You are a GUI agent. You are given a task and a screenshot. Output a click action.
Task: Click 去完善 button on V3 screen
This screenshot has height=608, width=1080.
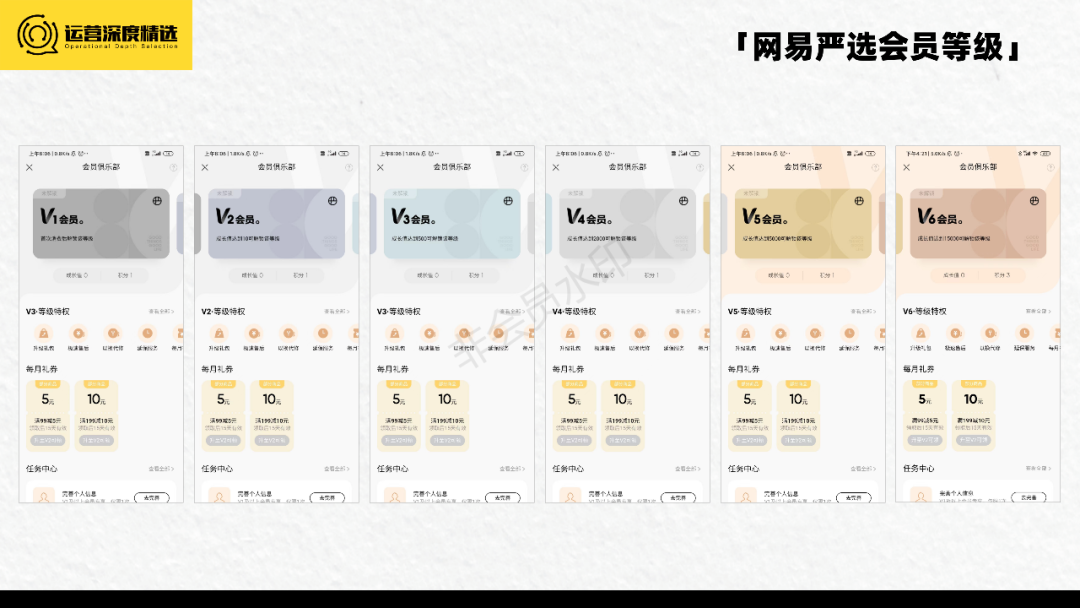[502, 497]
